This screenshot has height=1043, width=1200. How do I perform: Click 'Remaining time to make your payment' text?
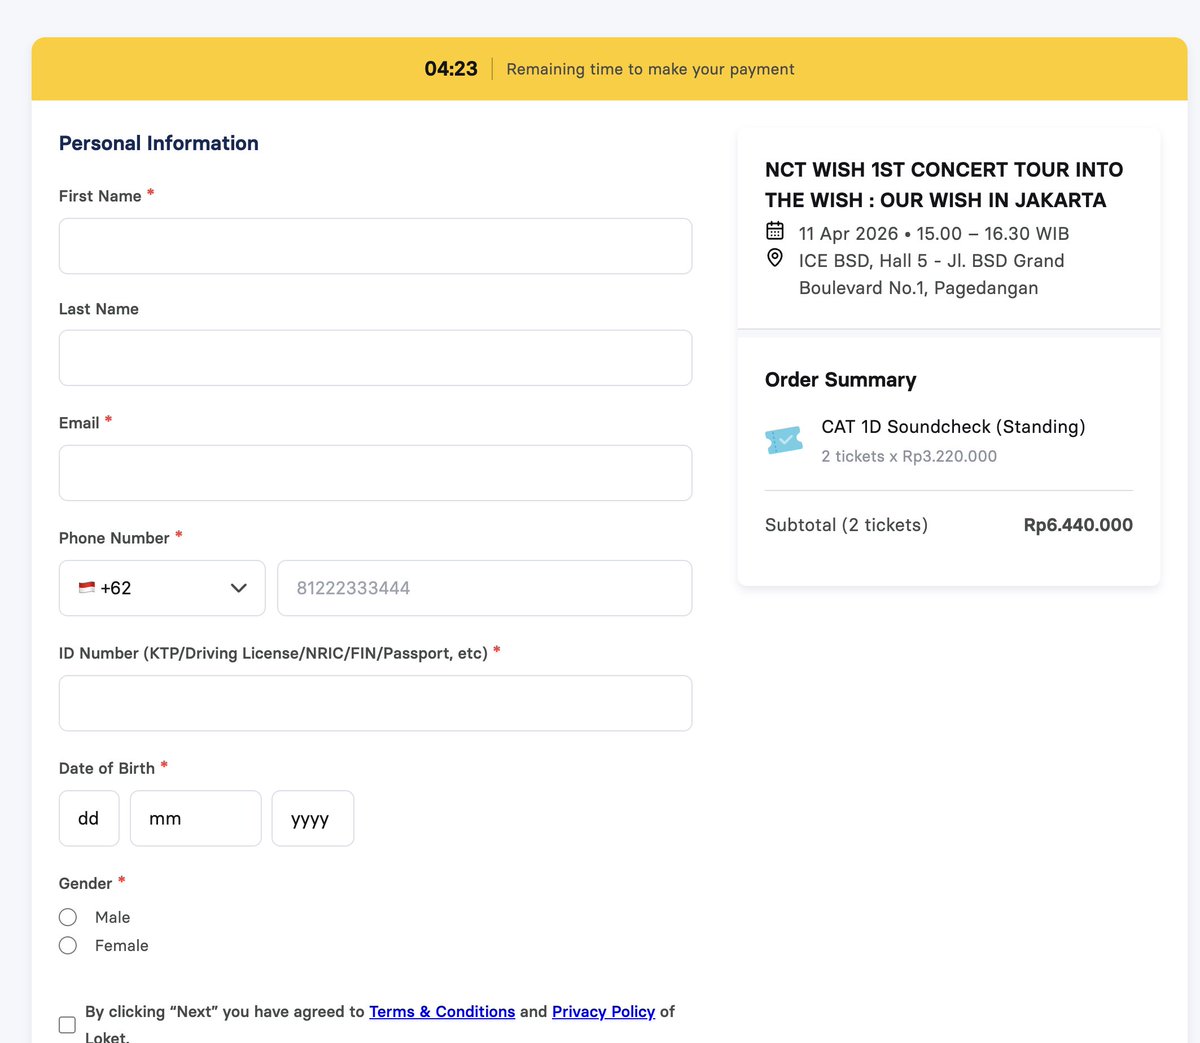pos(650,69)
